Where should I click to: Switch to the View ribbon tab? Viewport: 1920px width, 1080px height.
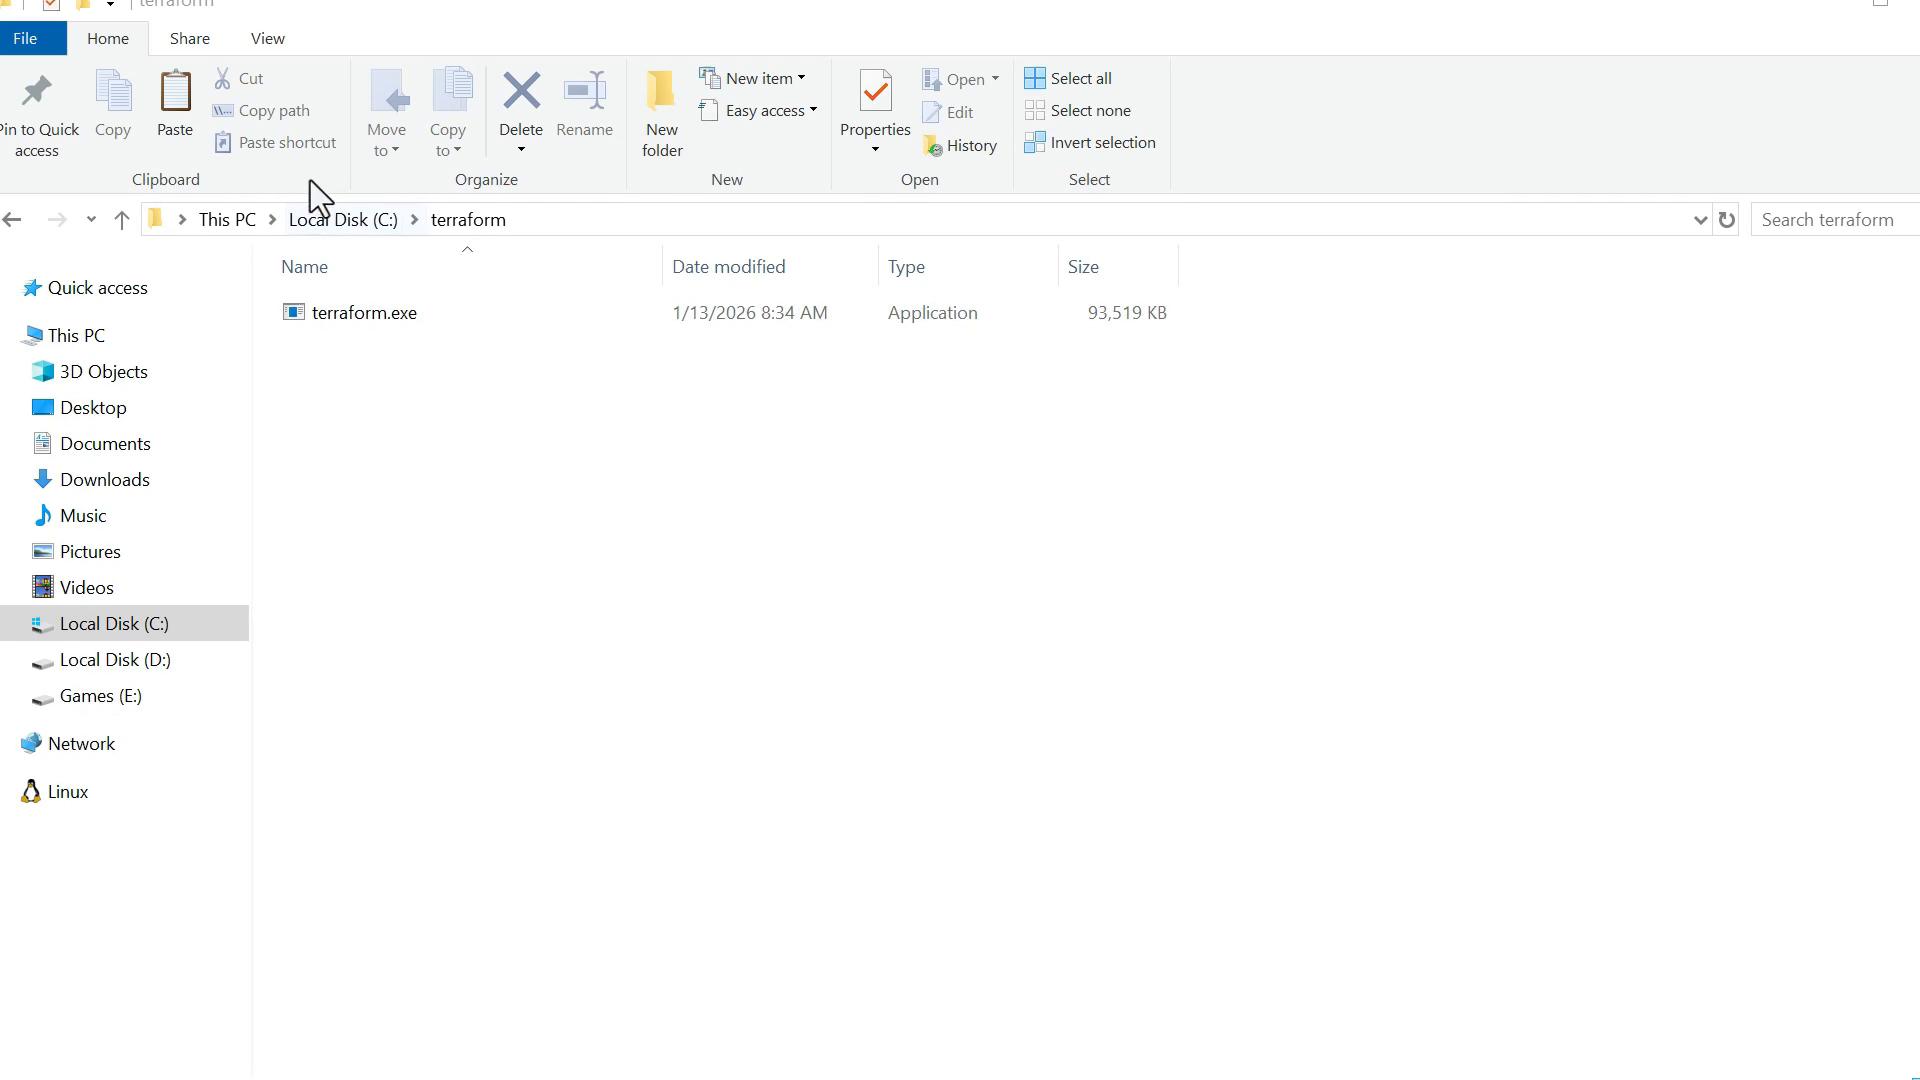click(268, 38)
